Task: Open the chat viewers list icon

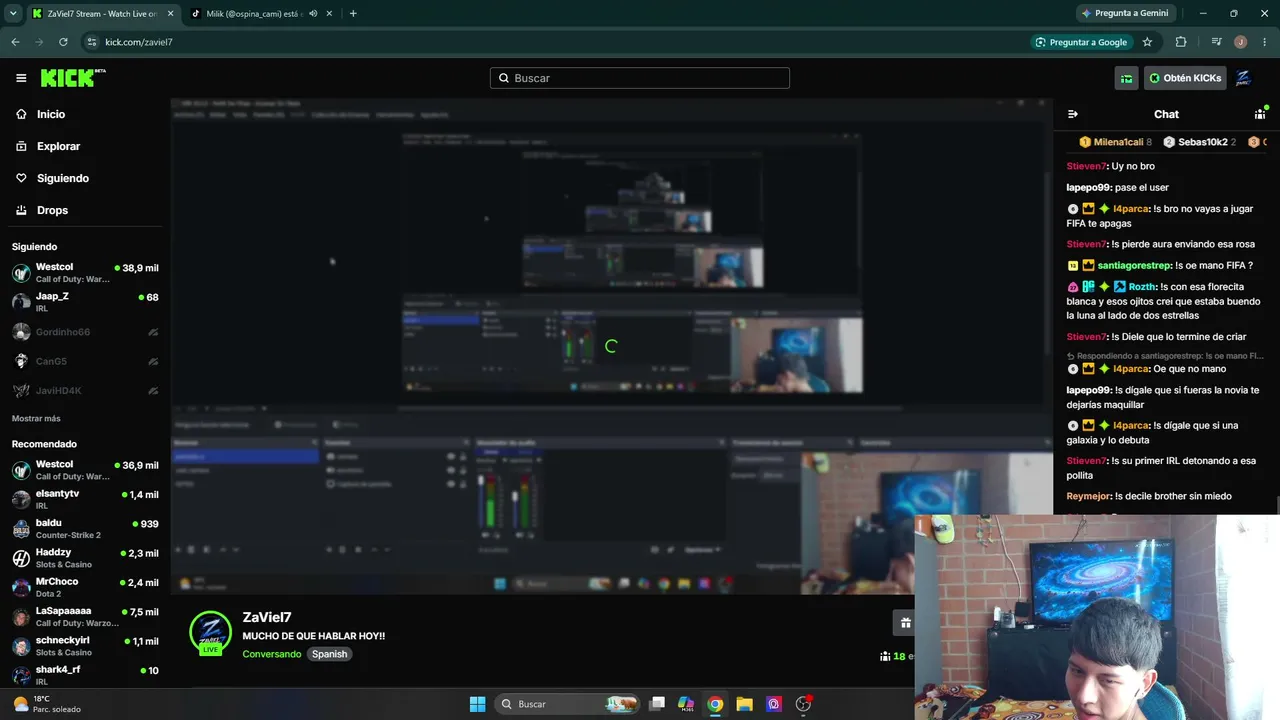Action: click(x=1260, y=114)
